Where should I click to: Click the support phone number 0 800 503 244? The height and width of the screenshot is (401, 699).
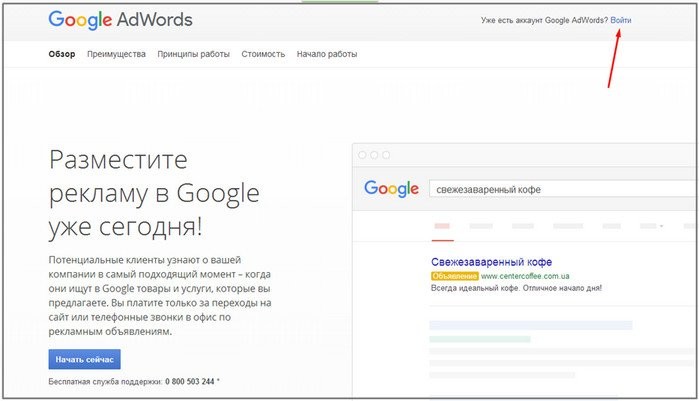pos(190,382)
